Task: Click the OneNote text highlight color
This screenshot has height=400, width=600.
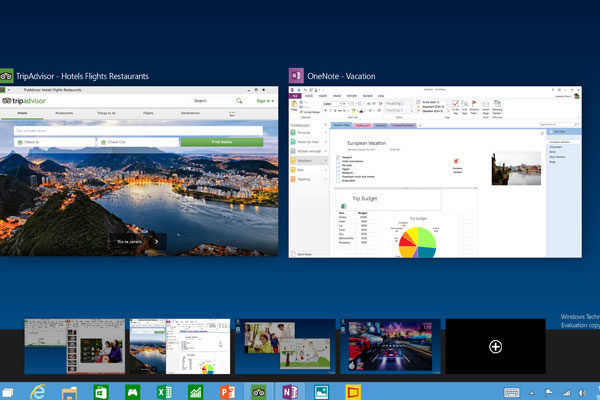Action: point(354,111)
